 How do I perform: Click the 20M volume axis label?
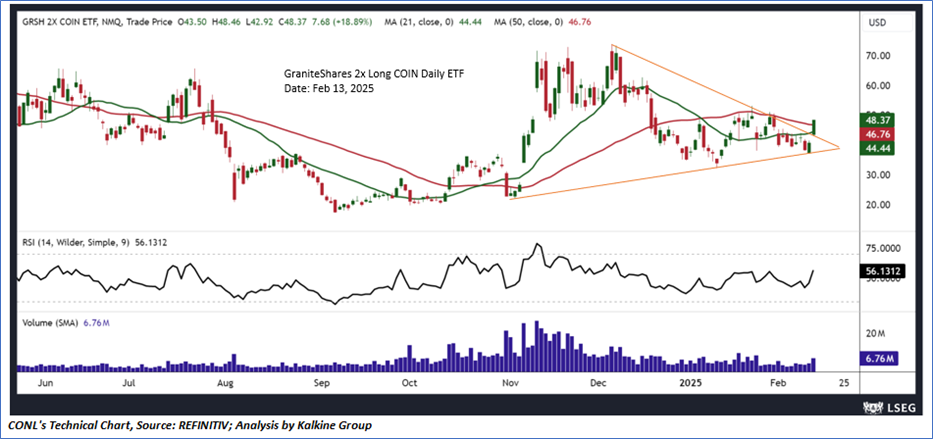coord(875,335)
